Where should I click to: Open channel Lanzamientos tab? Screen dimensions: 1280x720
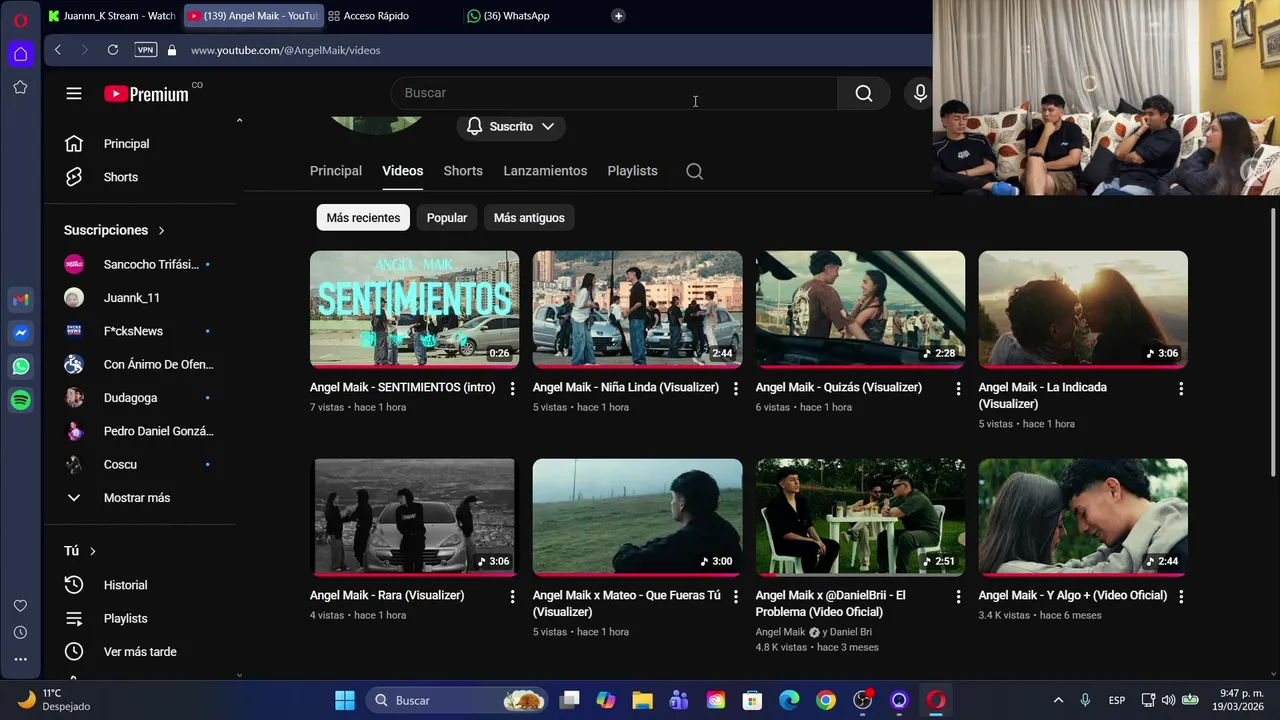point(545,171)
